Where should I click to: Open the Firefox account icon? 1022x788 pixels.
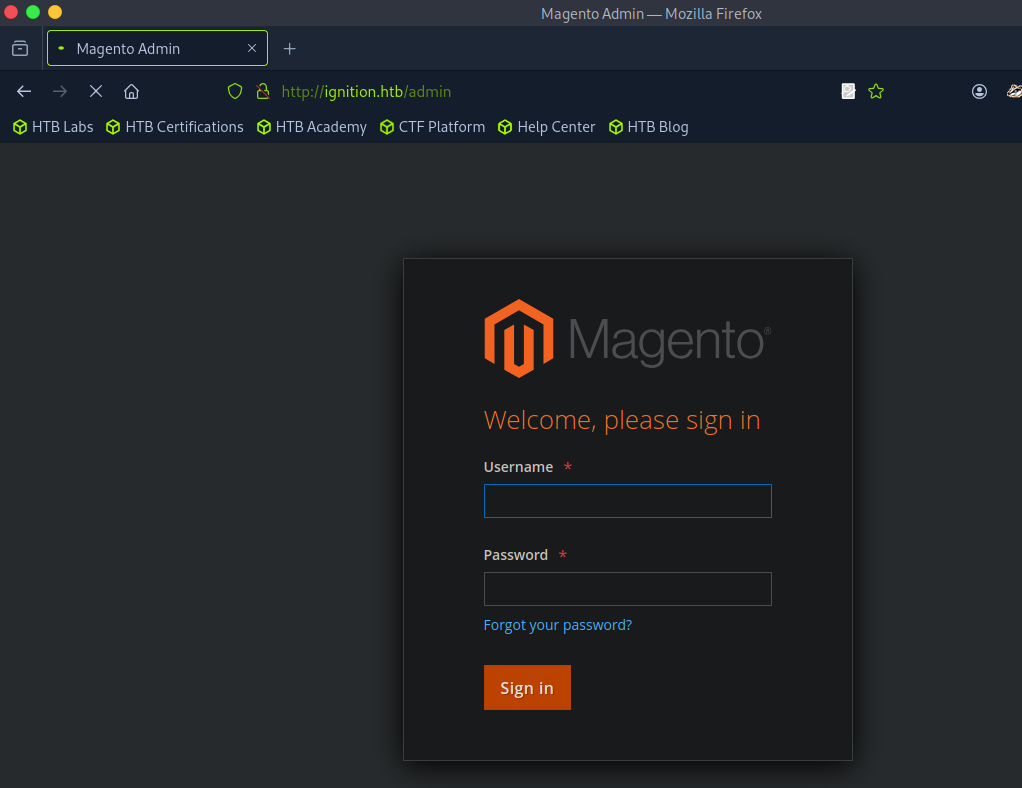979,91
